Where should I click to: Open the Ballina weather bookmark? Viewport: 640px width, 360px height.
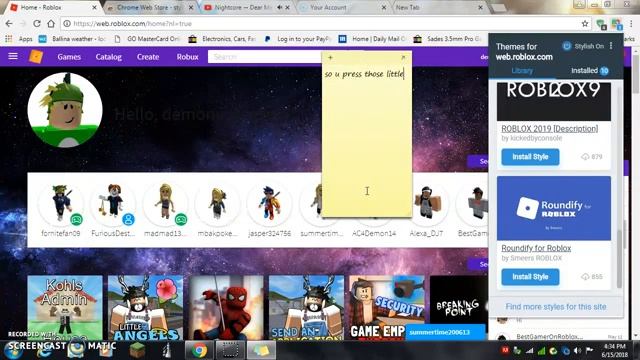coord(72,39)
